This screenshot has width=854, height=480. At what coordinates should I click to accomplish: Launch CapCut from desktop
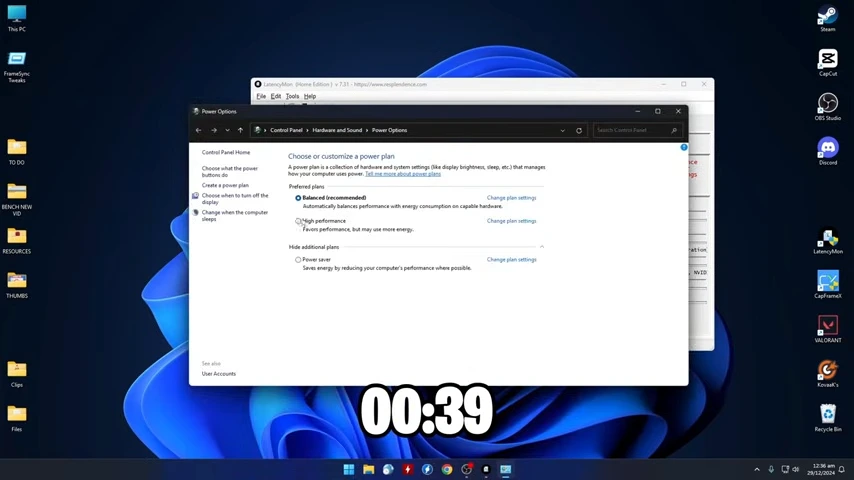(827, 63)
